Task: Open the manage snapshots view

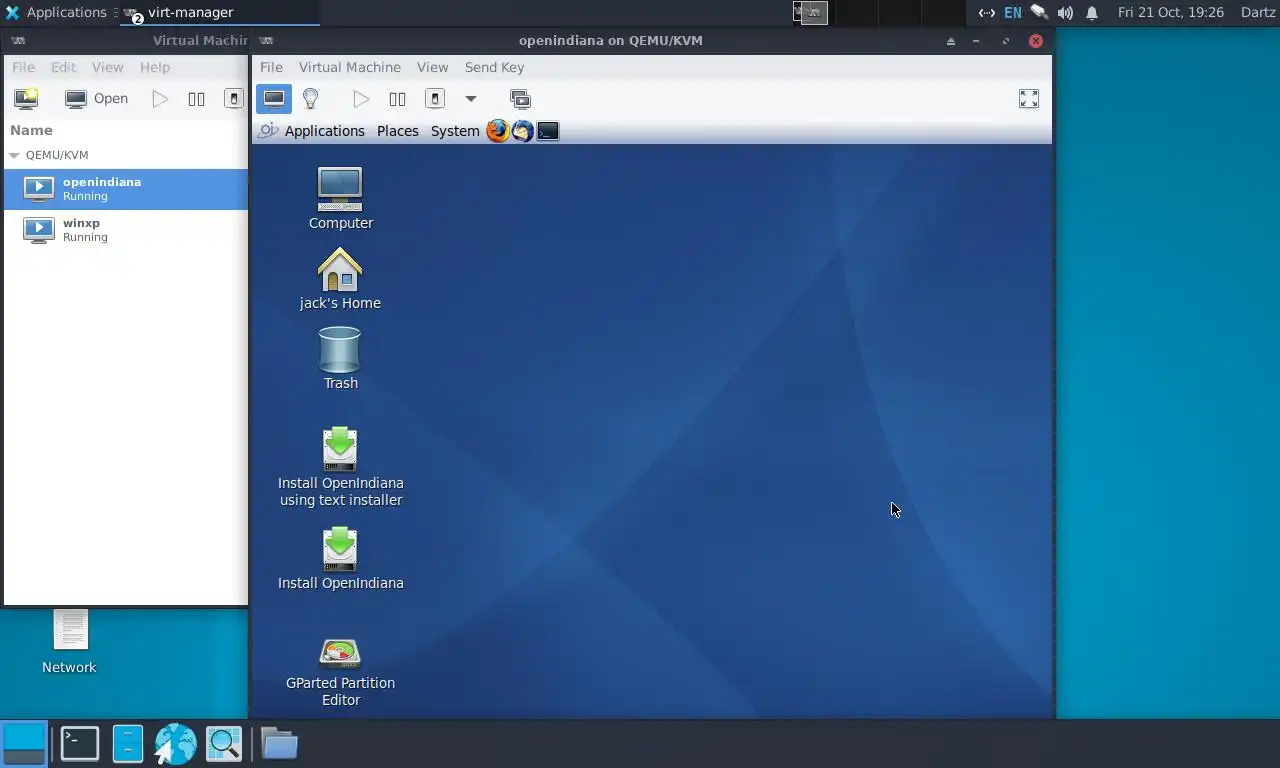Action: click(519, 98)
